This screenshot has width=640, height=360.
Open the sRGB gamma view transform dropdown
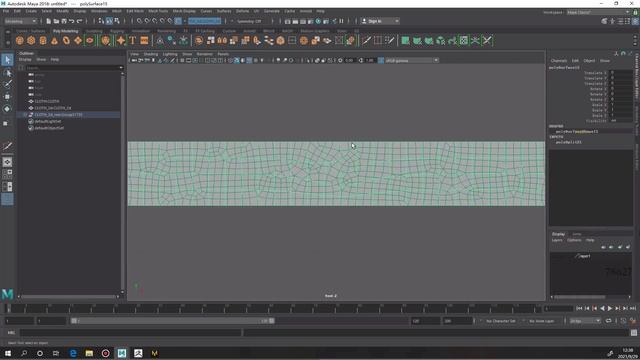411,60
